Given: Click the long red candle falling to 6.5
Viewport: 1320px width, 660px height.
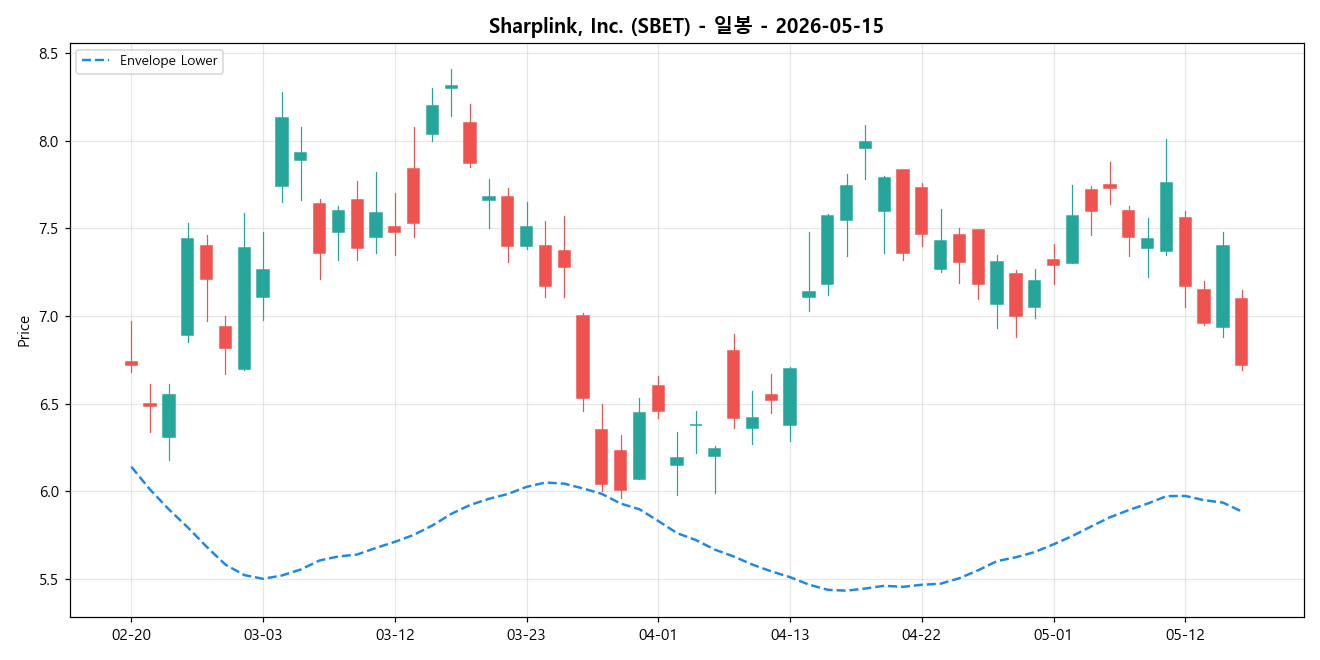Looking at the screenshot, I should pos(583,357).
